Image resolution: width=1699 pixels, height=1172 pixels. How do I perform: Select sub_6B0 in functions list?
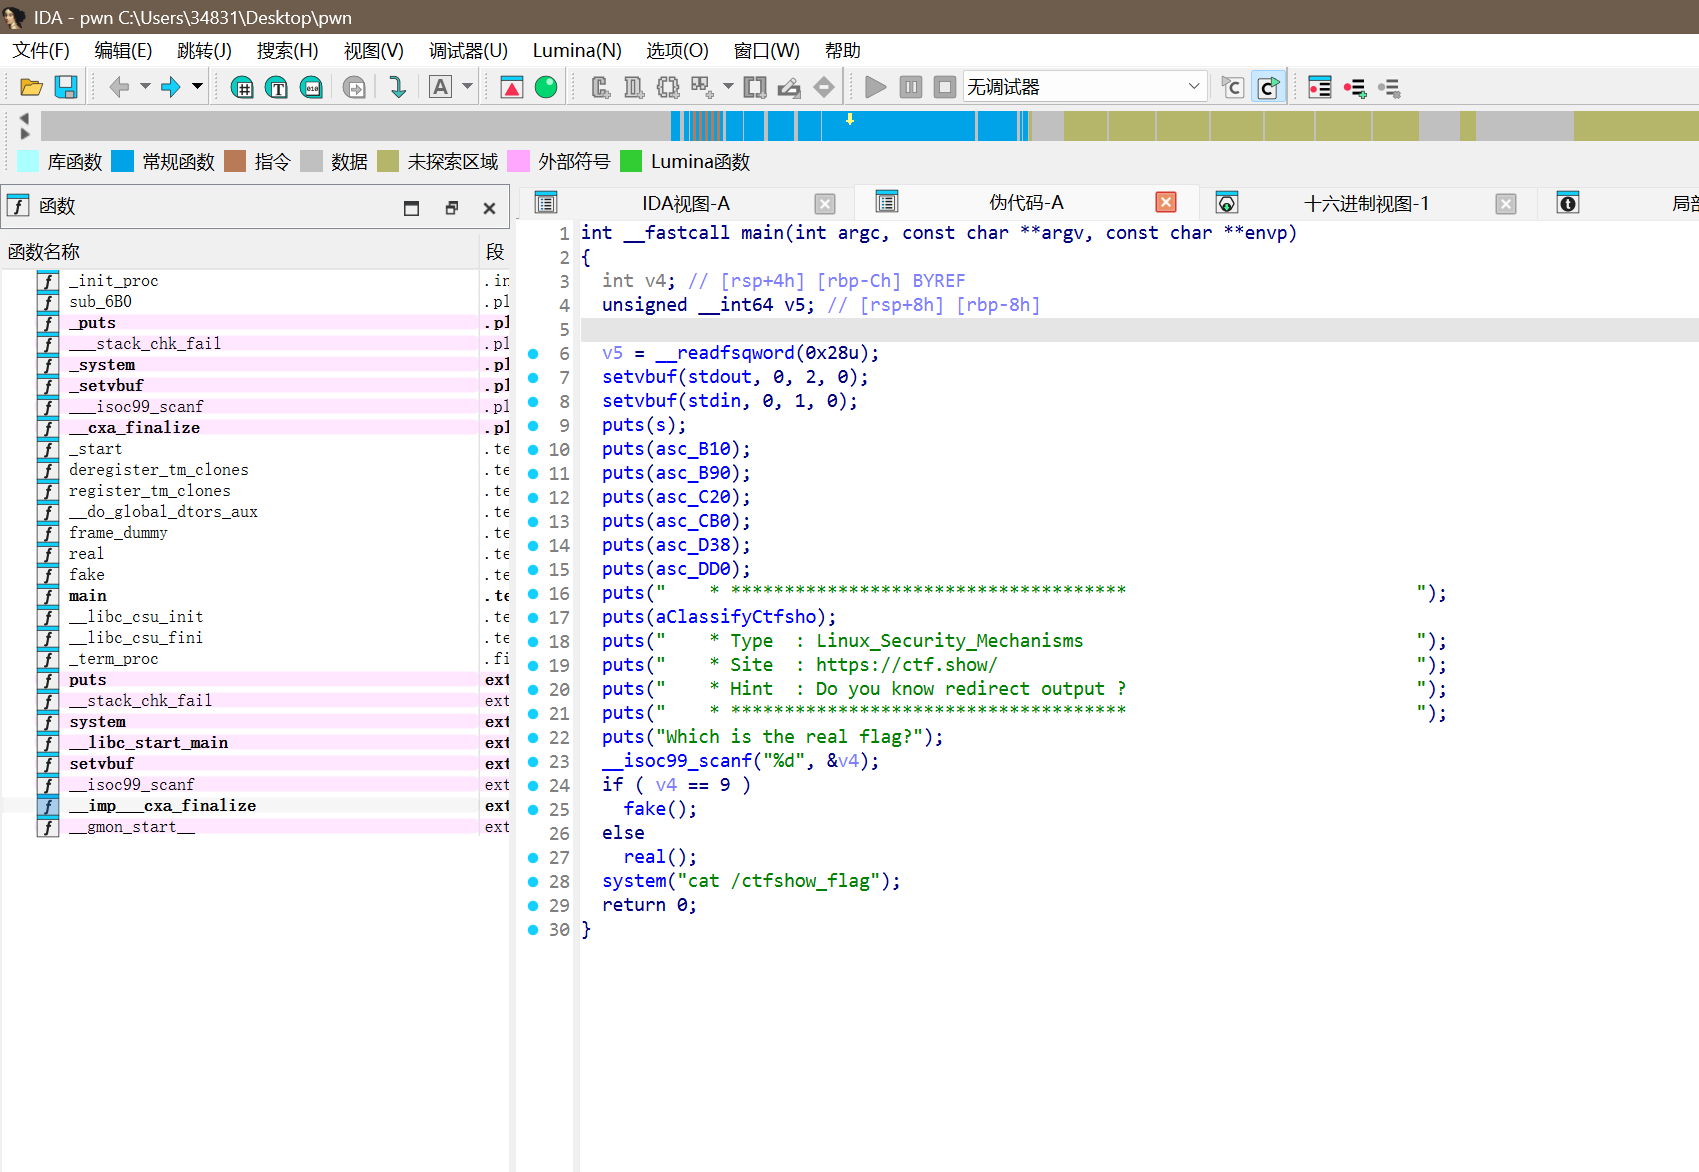100,302
